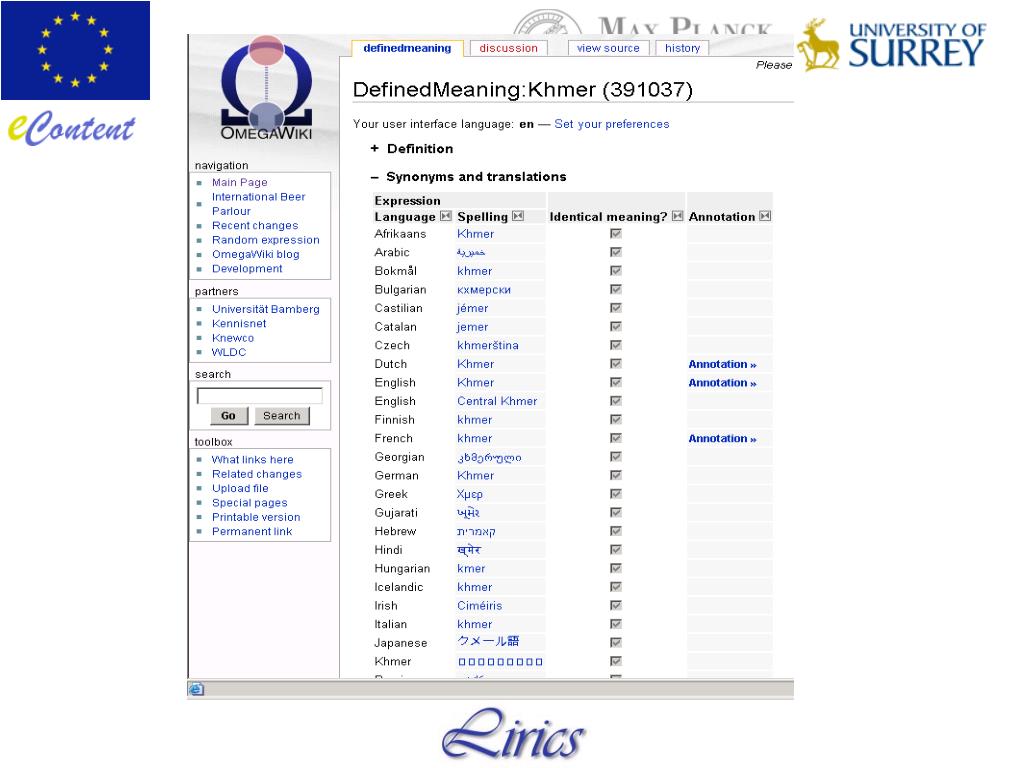The width and height of the screenshot is (1024, 768).
Task: Open Catalan spelling jemer link
Action: 472,327
